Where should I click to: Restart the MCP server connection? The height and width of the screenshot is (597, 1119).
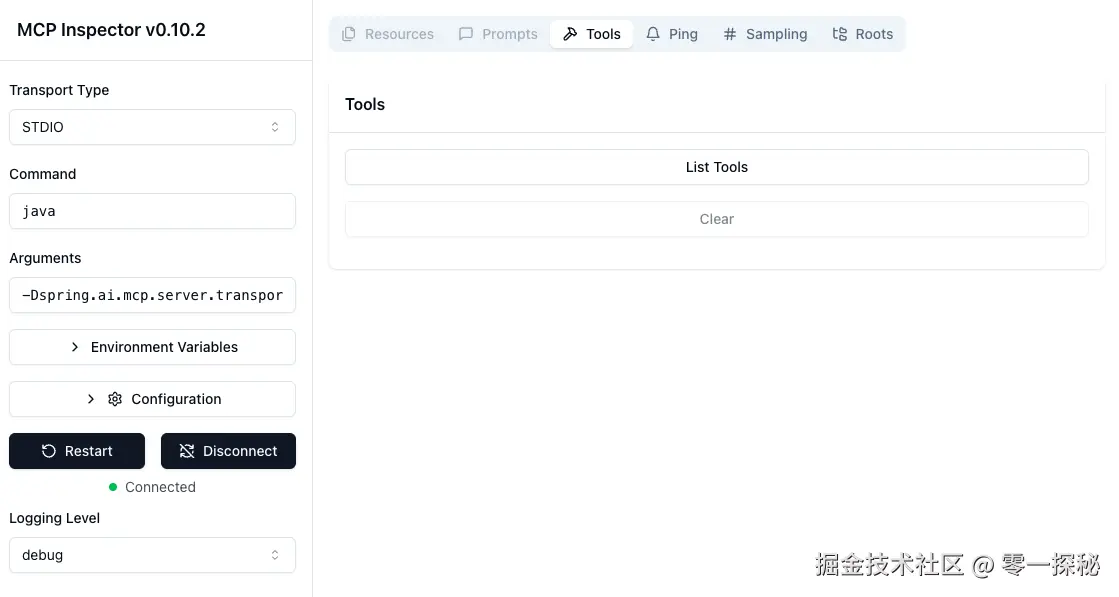77,451
